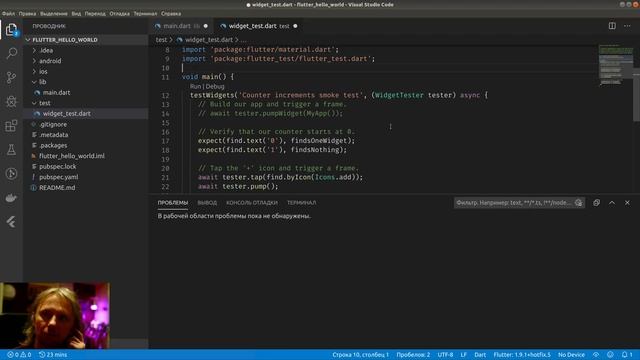This screenshot has width=640, height=360.
Task: Maximize the bottom panel with chevron
Action: pyautogui.click(x=612, y=202)
